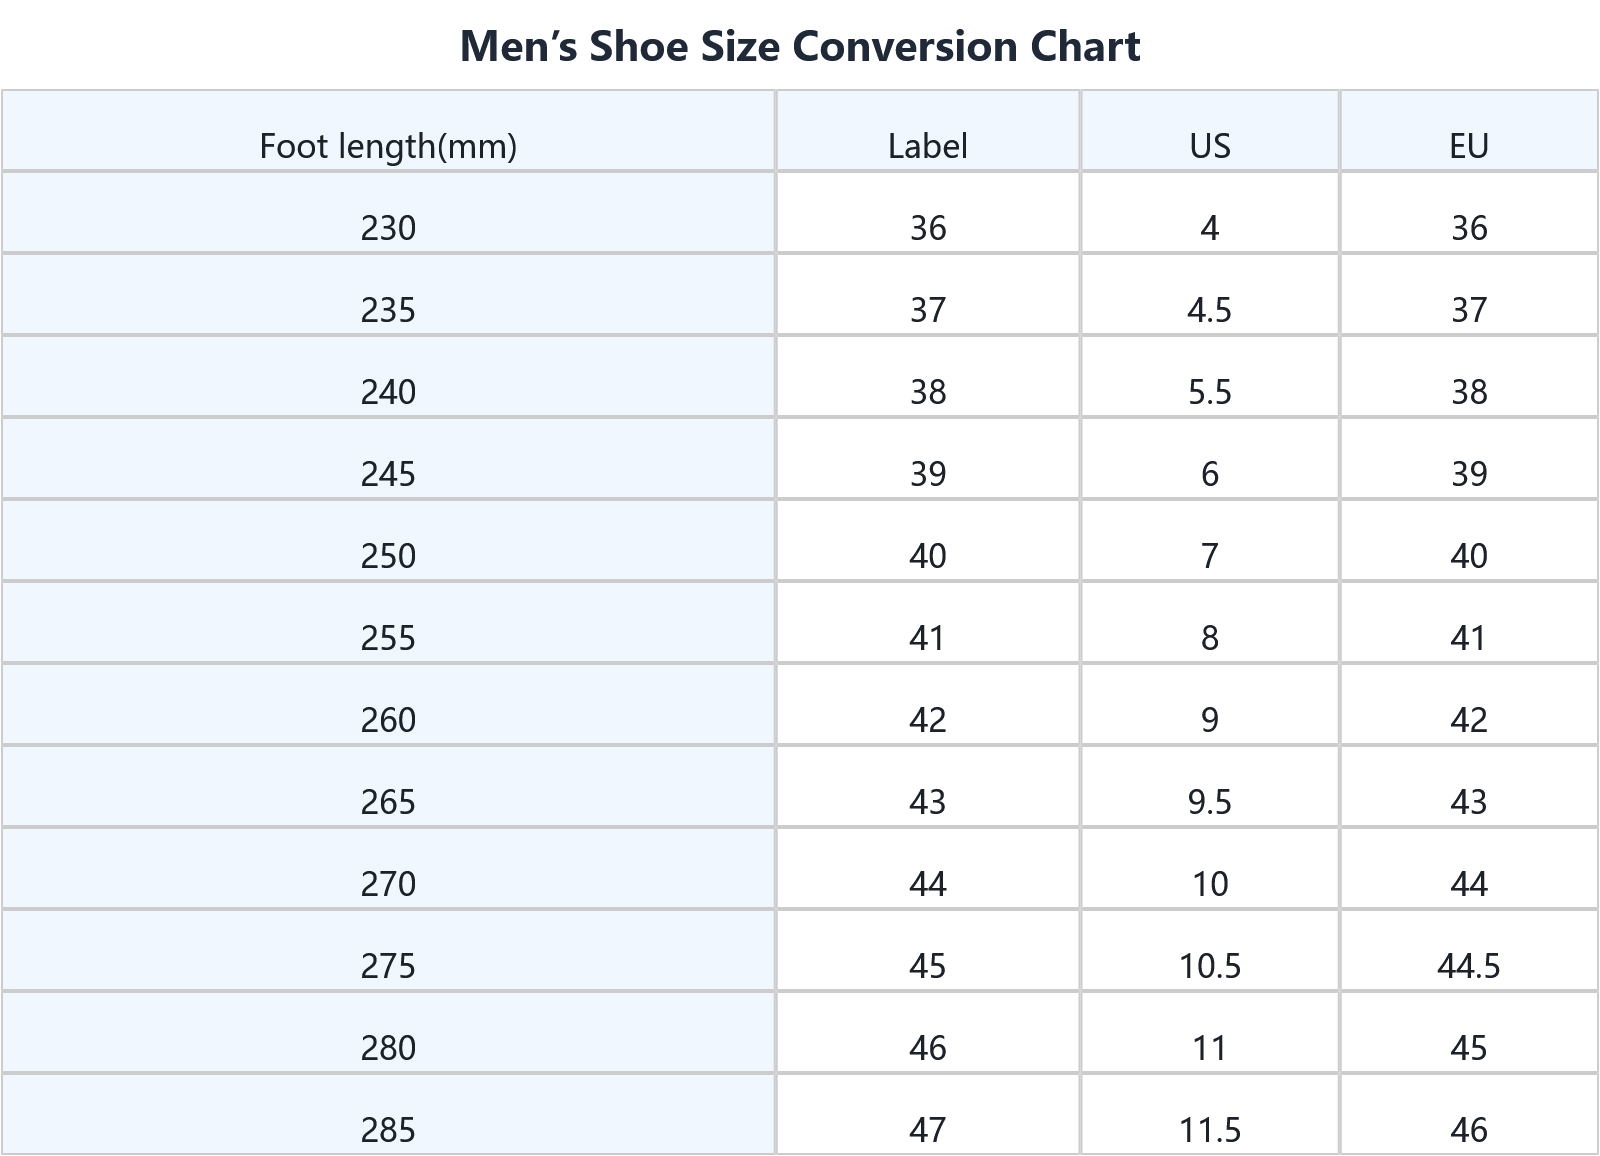Select the US size 10.5 cell

tap(1209, 966)
